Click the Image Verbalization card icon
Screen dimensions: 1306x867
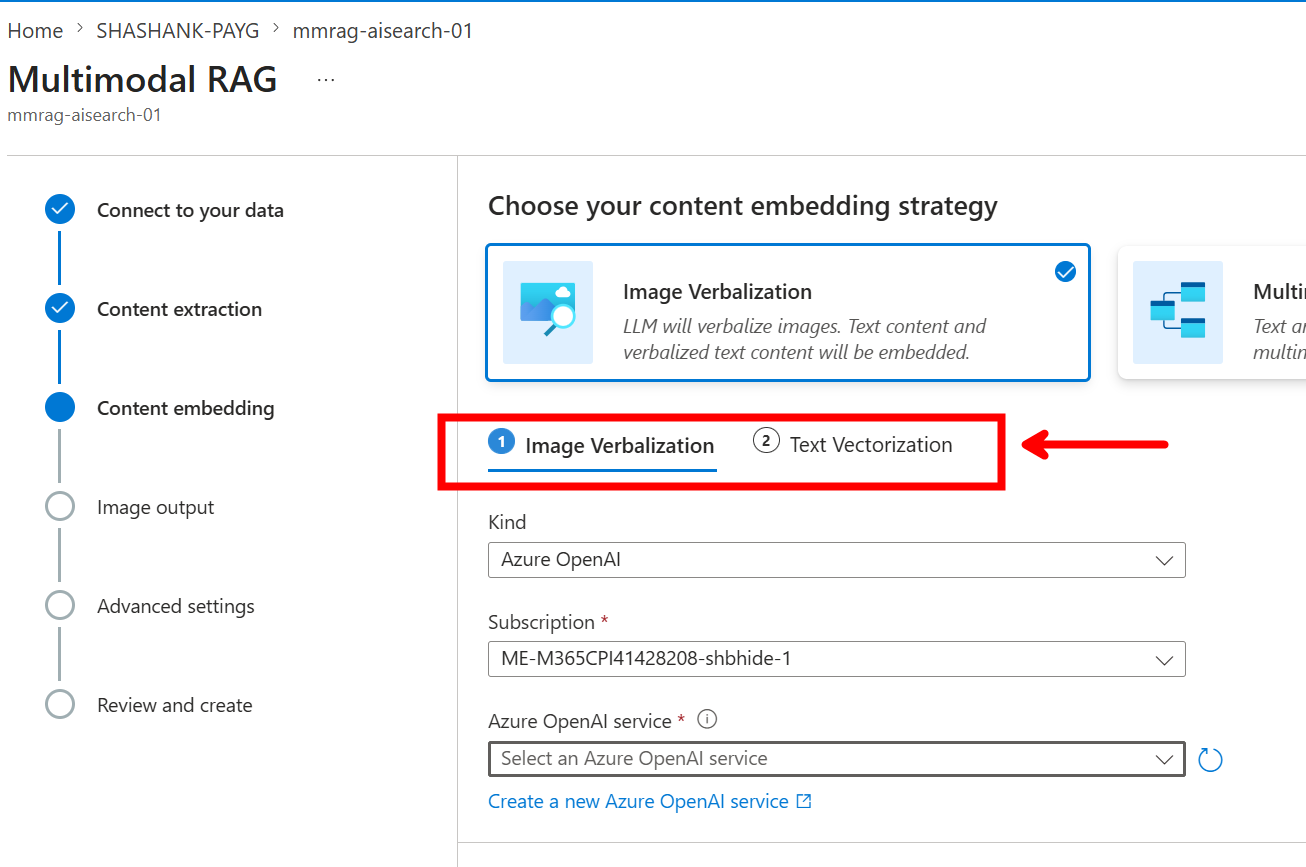point(548,312)
